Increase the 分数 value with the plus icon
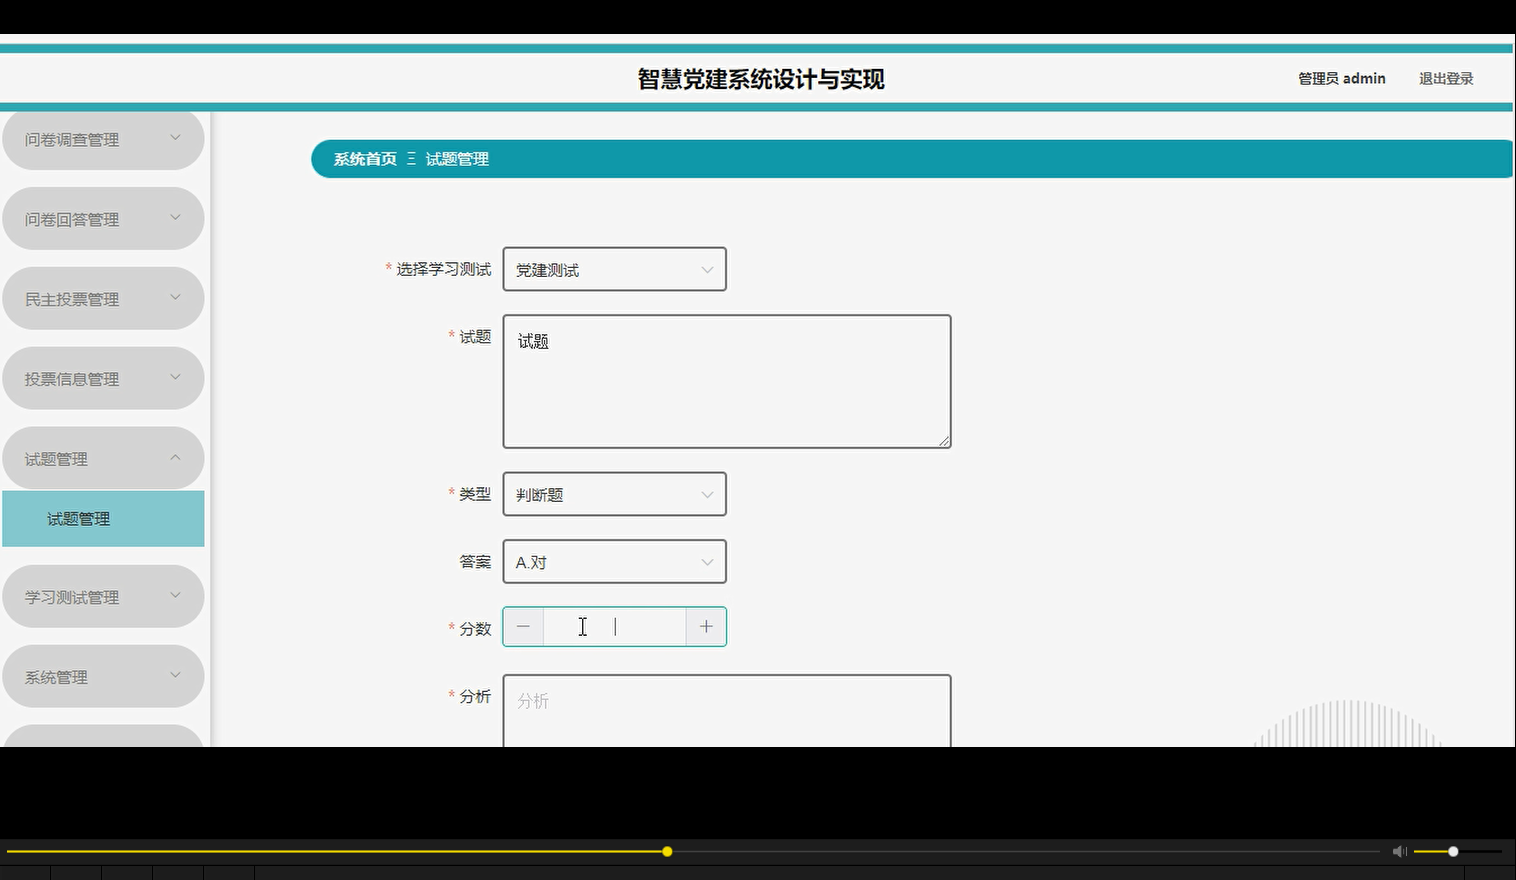1516x880 pixels. [x=706, y=626]
